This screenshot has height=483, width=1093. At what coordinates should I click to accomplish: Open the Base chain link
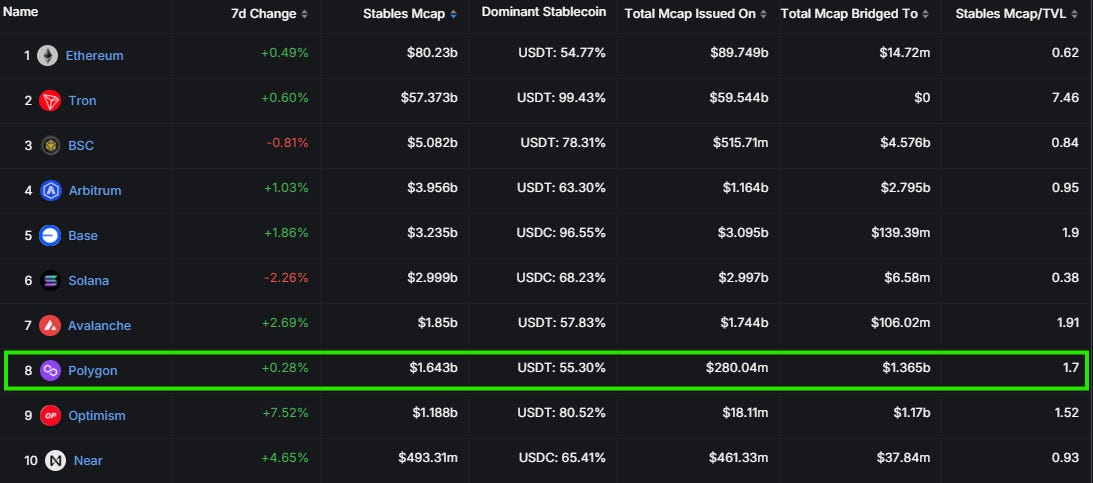(x=83, y=236)
